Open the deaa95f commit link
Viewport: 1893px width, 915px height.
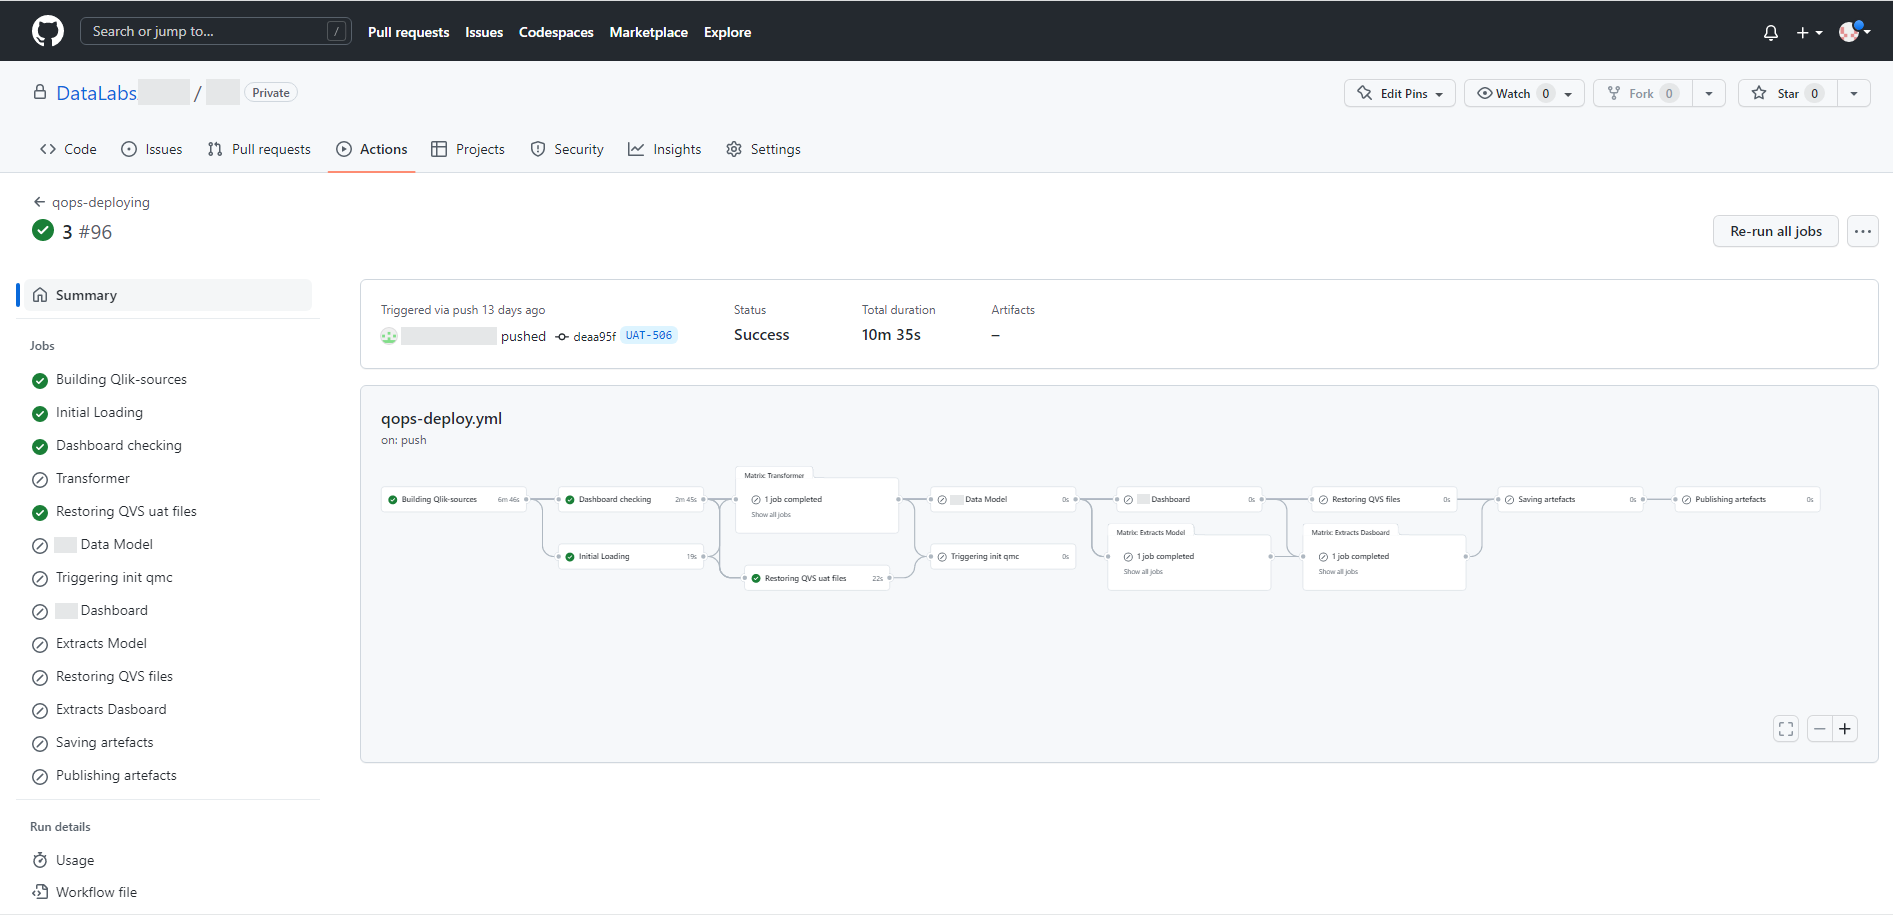[x=594, y=337]
